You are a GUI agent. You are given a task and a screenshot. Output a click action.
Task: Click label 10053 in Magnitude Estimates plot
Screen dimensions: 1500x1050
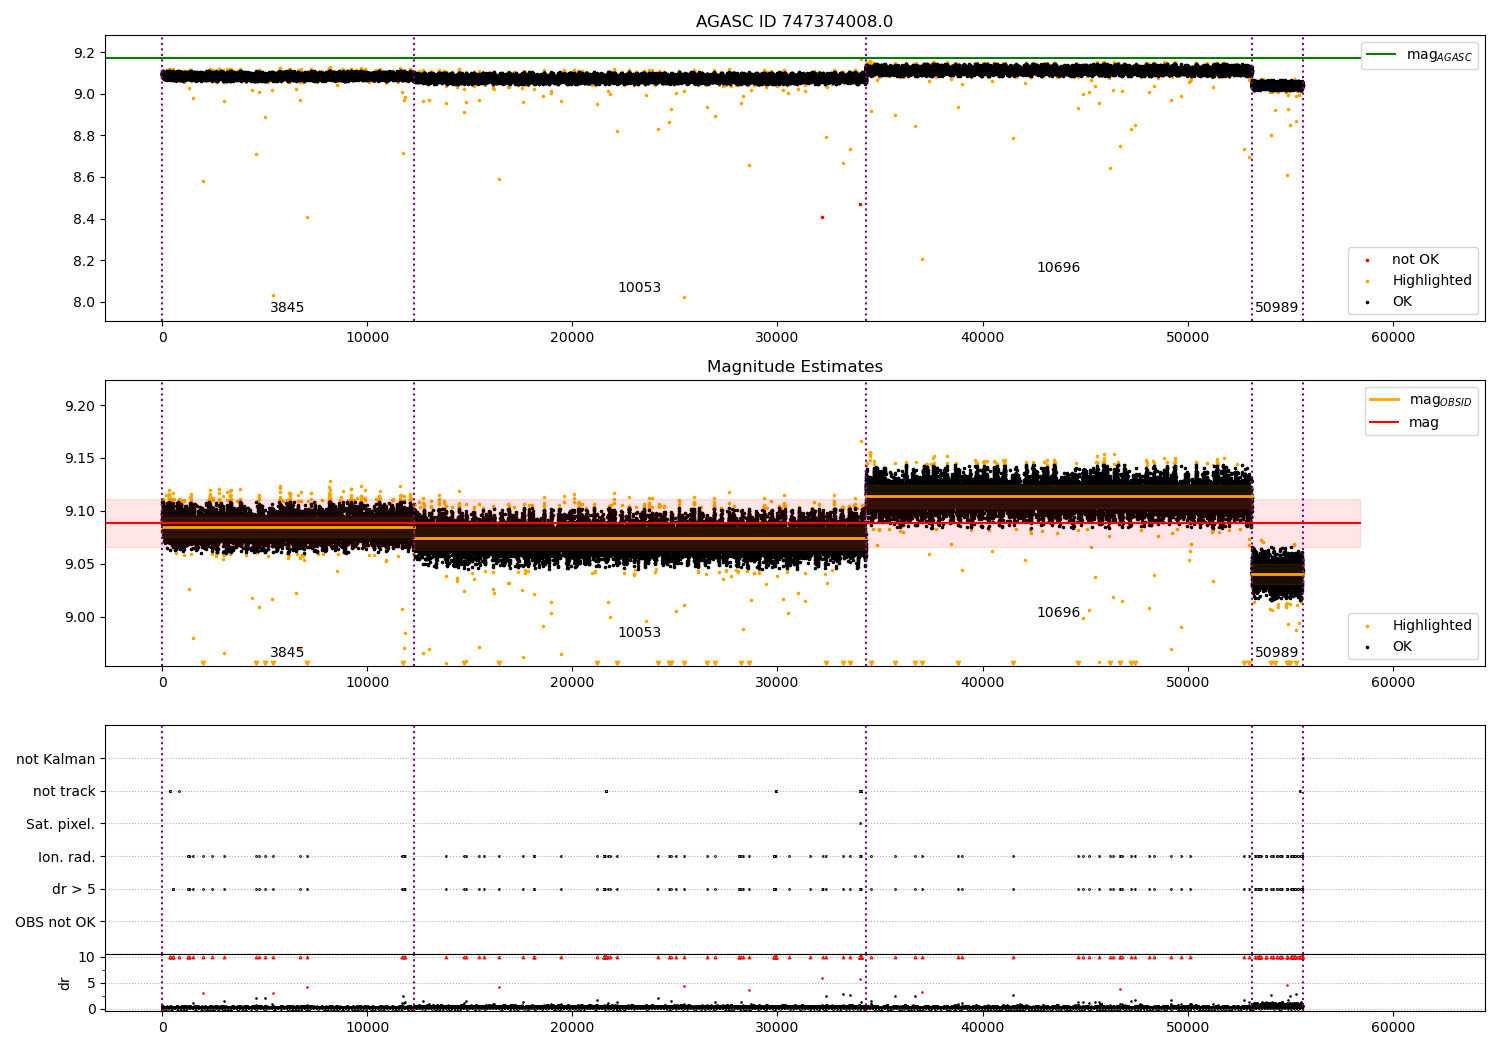639,633
